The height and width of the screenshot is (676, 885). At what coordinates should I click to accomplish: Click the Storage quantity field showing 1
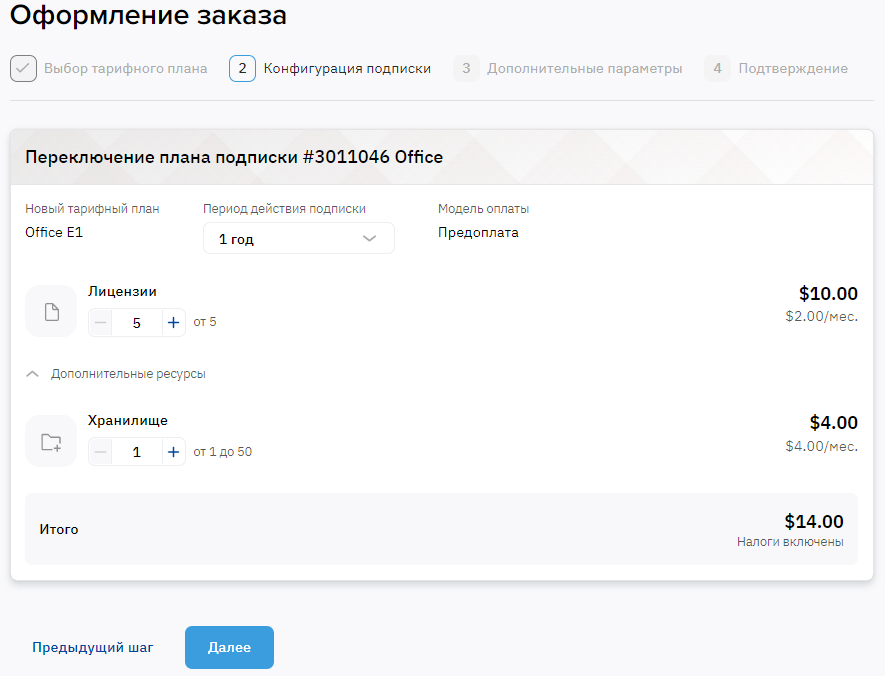point(137,452)
